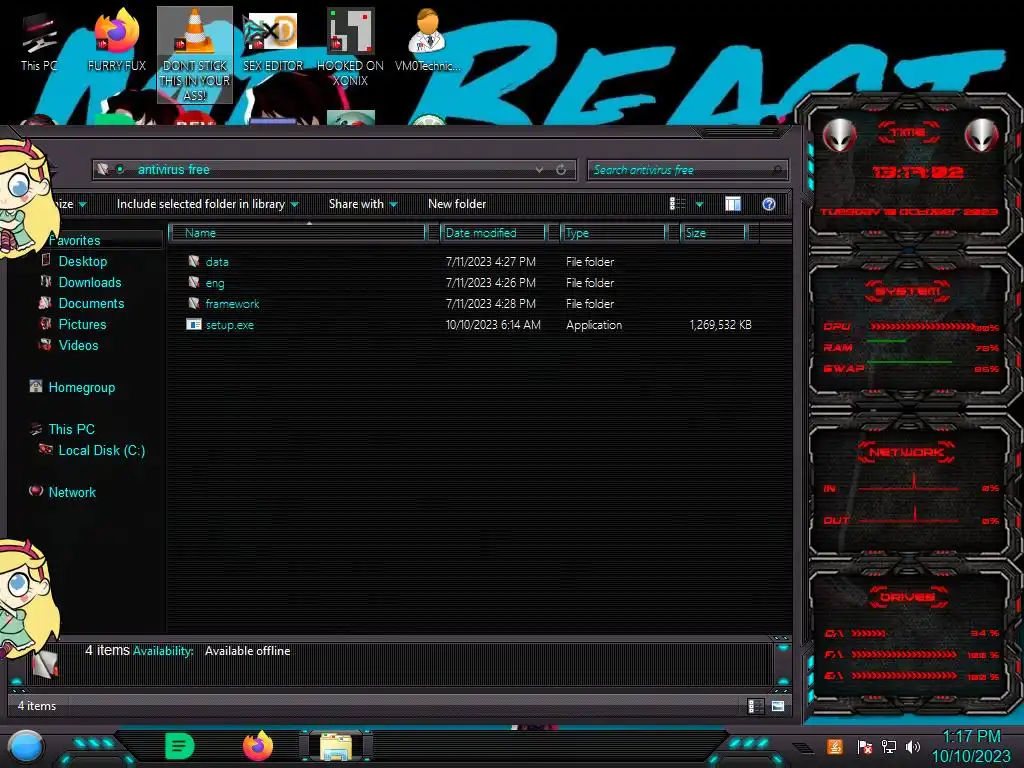1024x768 pixels.
Task: Click the setup.exe file name
Action: point(230,325)
